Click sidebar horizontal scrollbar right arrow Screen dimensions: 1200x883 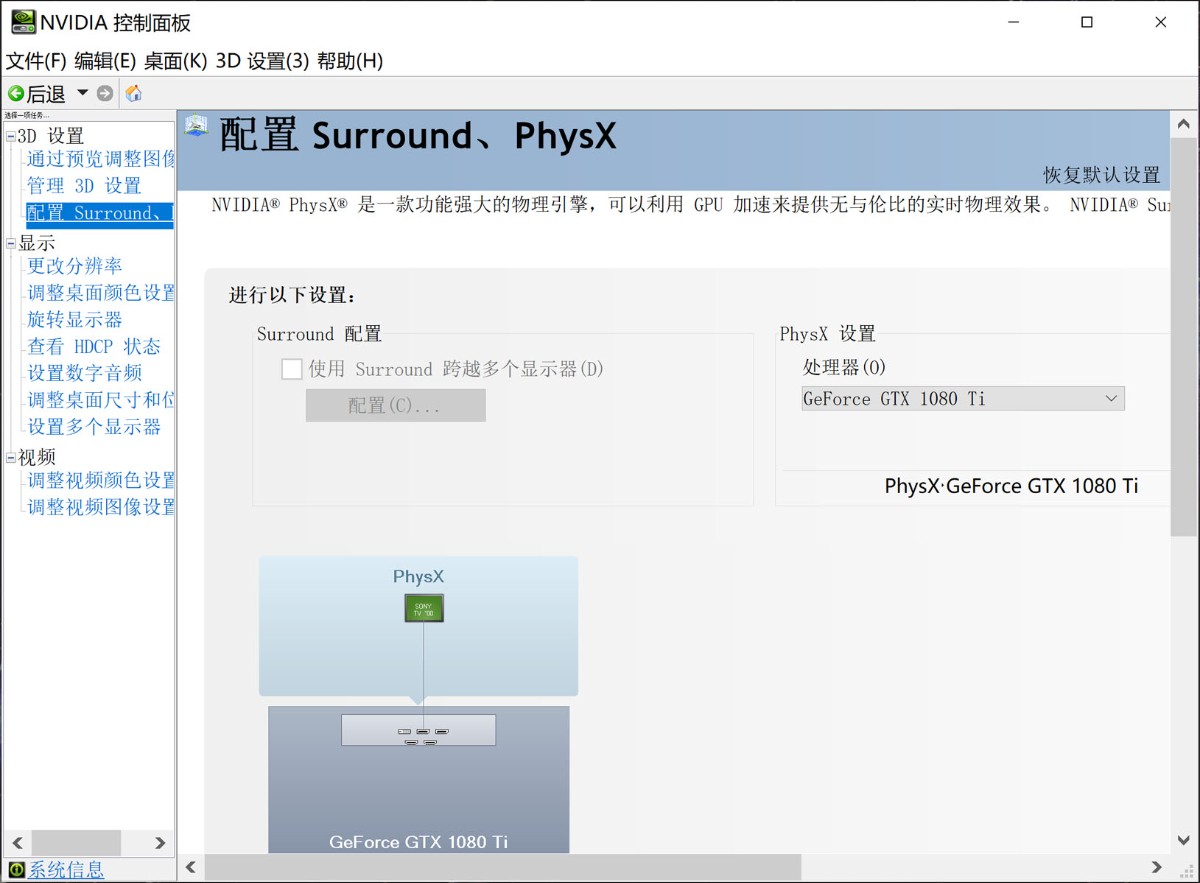(160, 843)
